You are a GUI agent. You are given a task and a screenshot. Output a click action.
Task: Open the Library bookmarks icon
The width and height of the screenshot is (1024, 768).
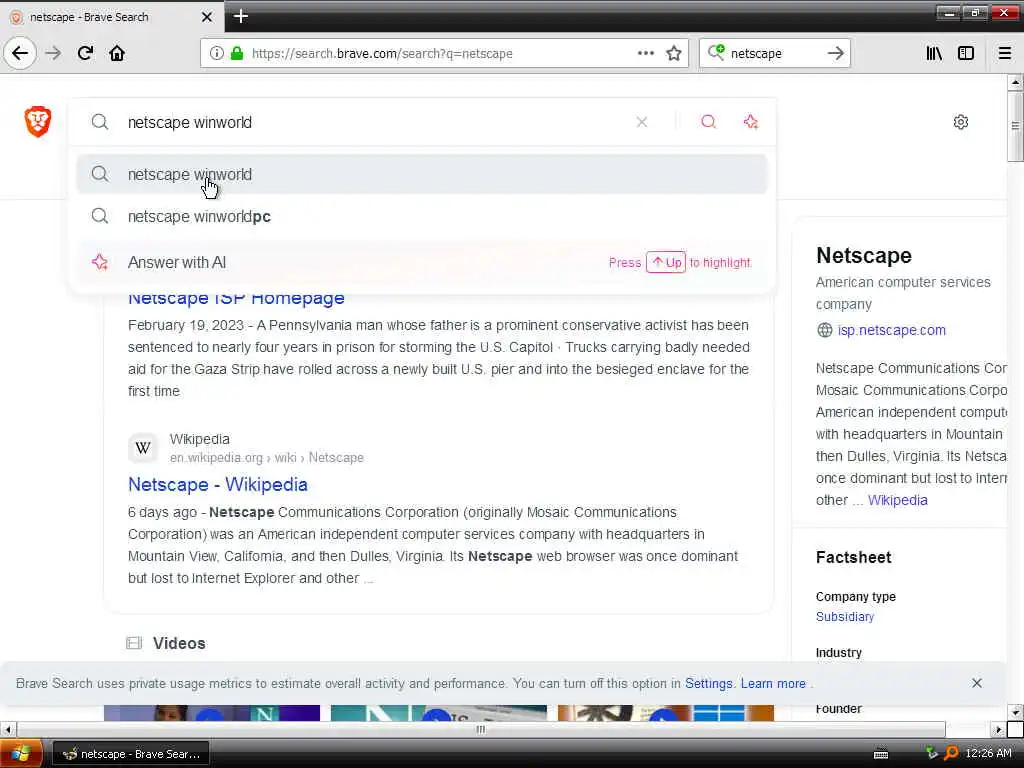pyautogui.click(x=934, y=53)
